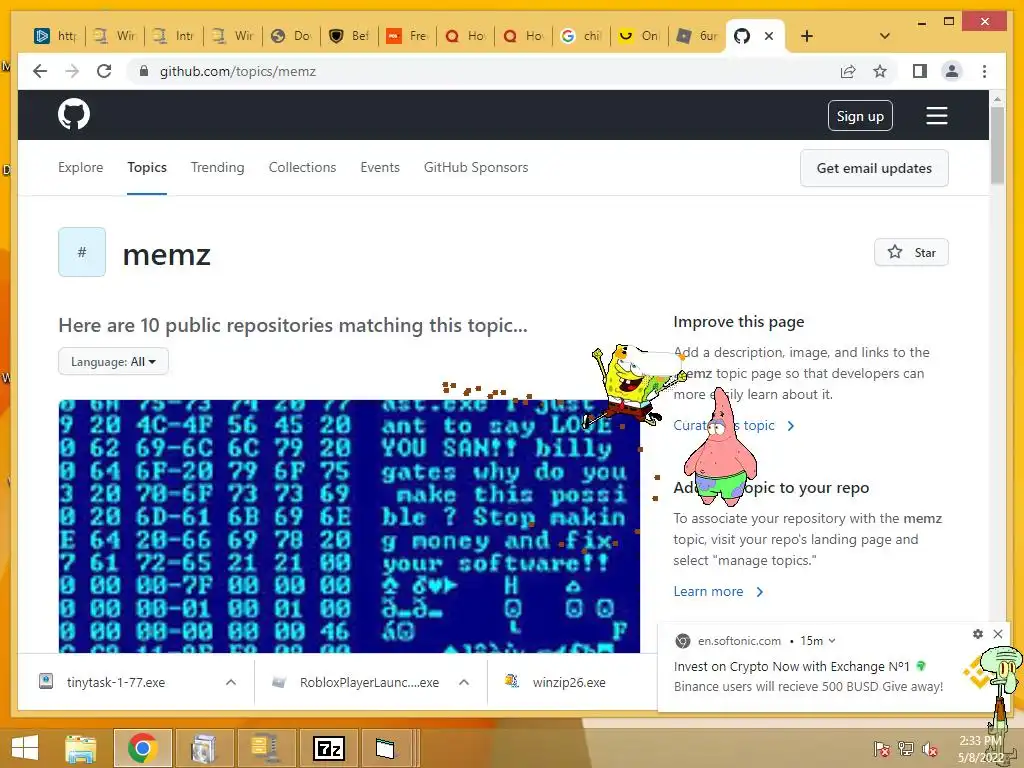Star the memz topic
Screen dimensions: 1024x768
pos(911,252)
